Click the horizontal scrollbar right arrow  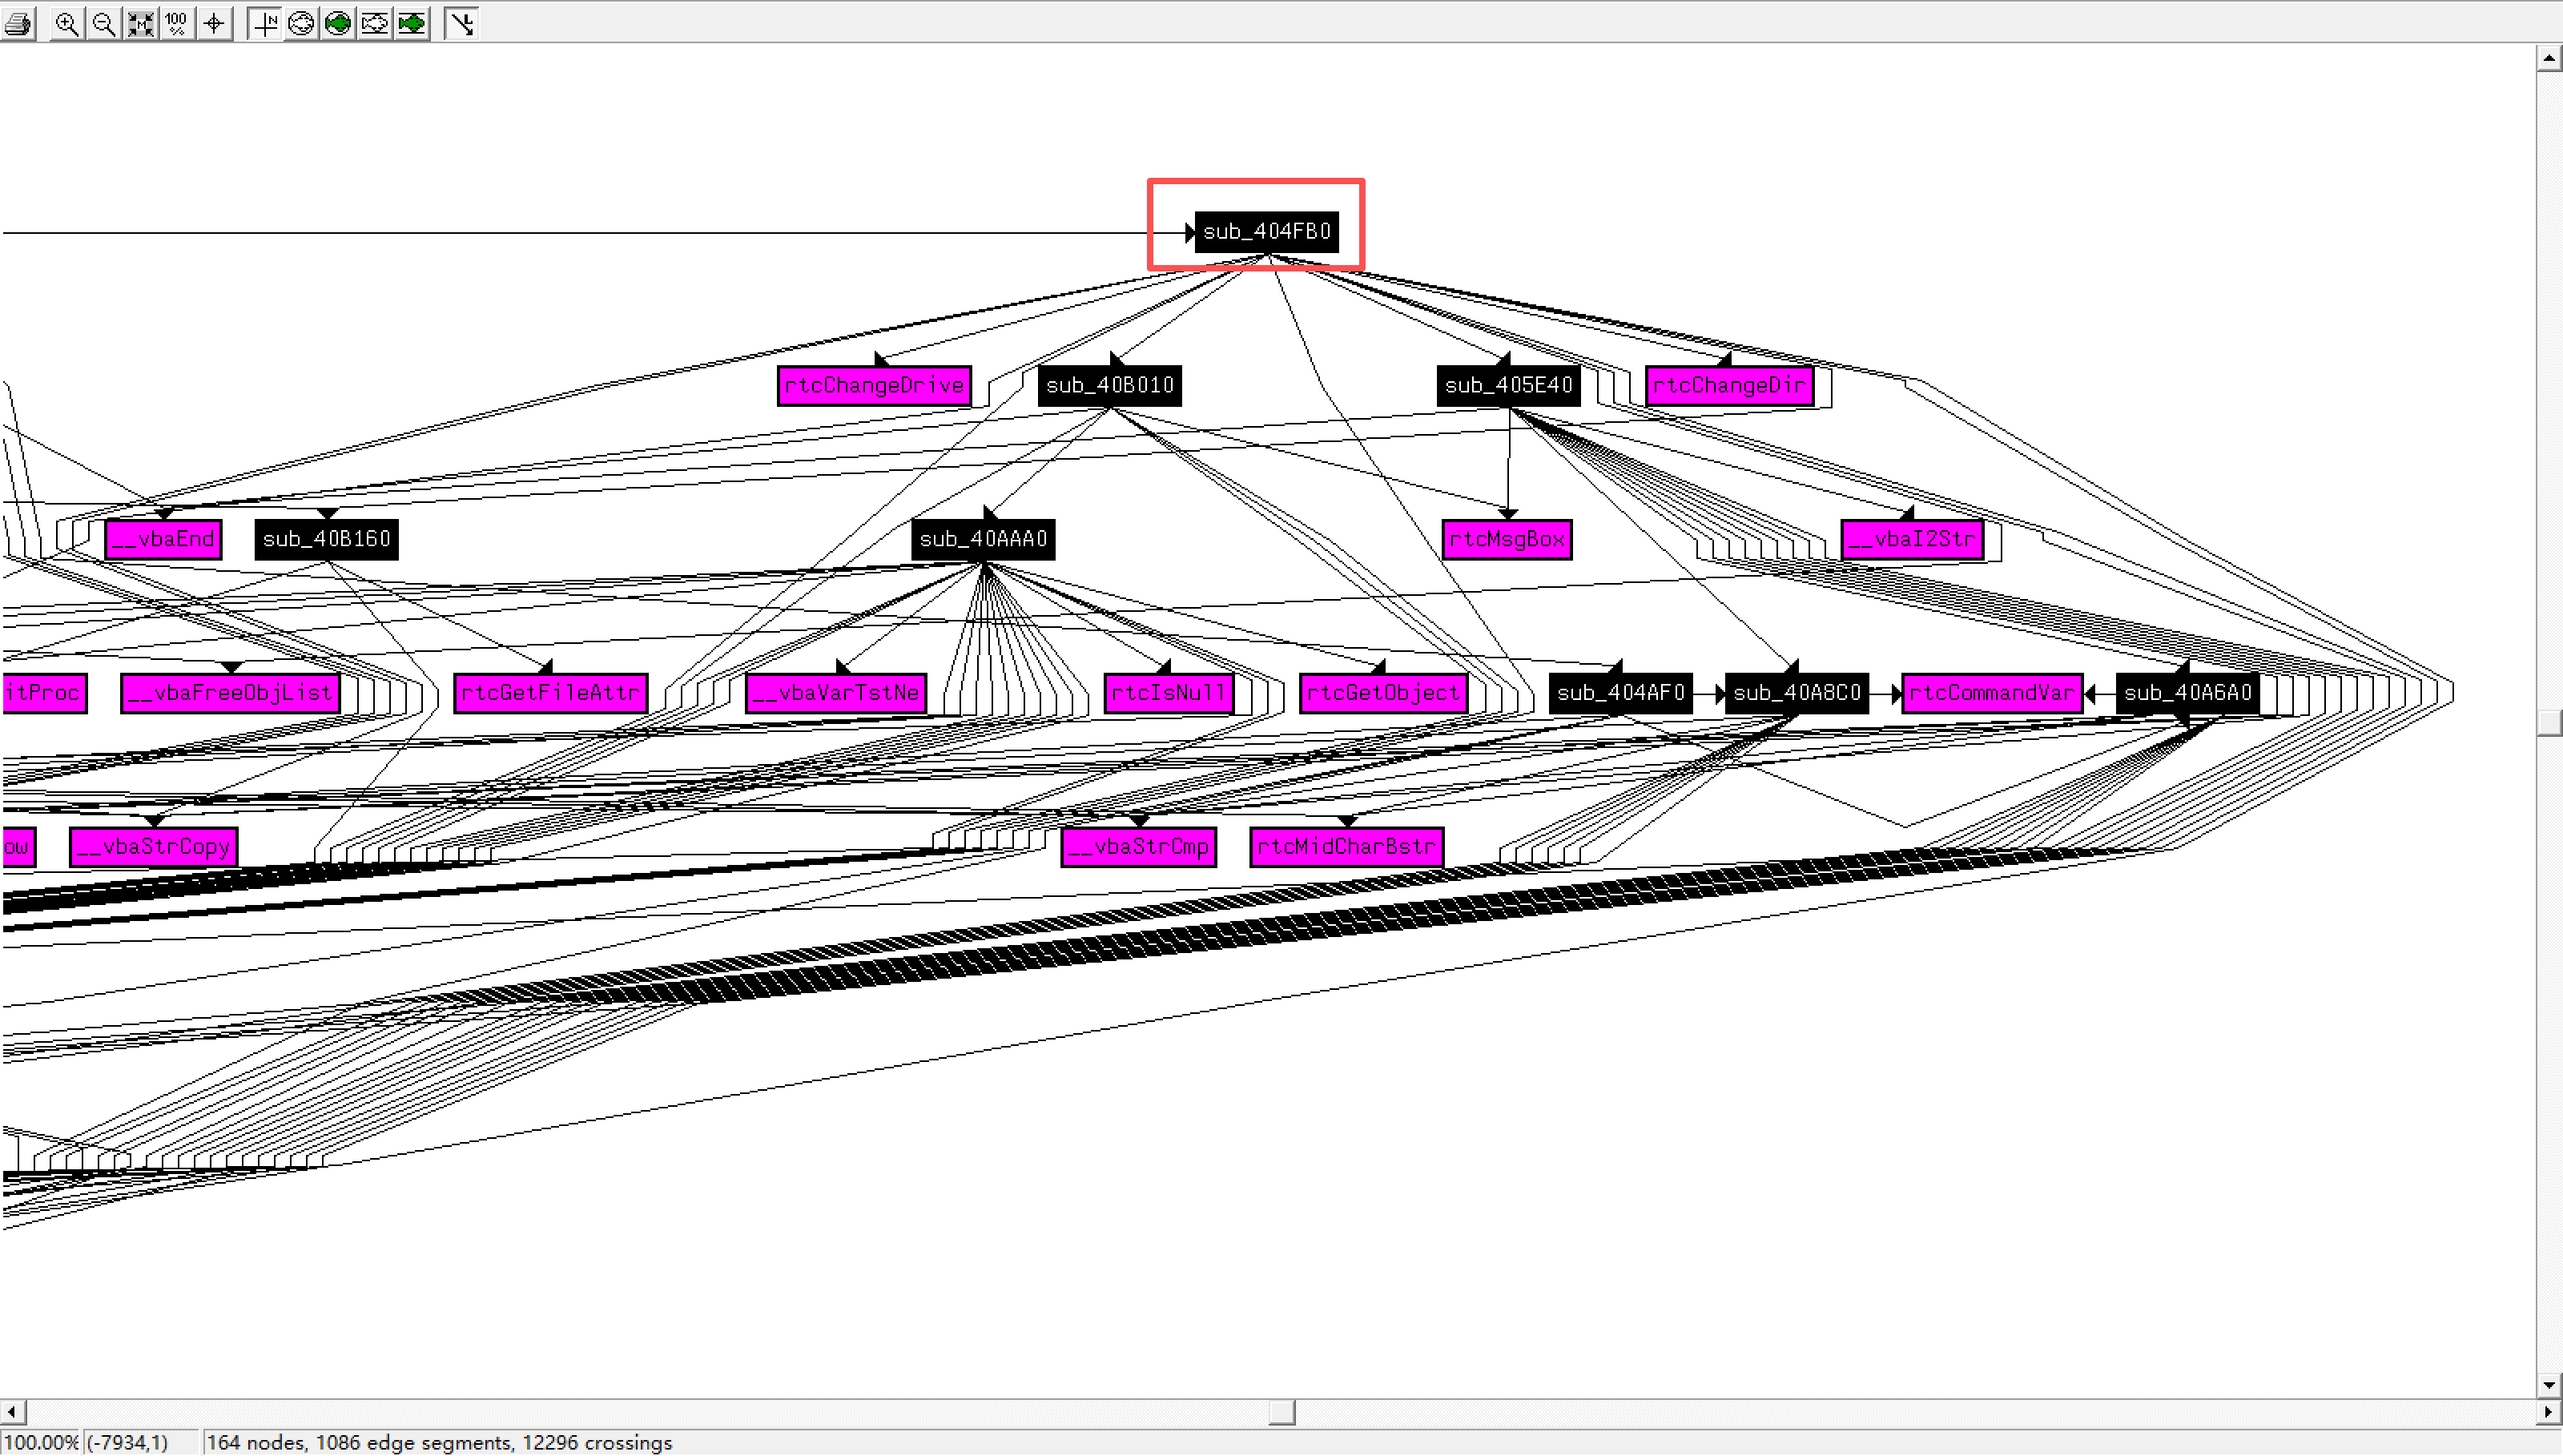[x=2549, y=1412]
